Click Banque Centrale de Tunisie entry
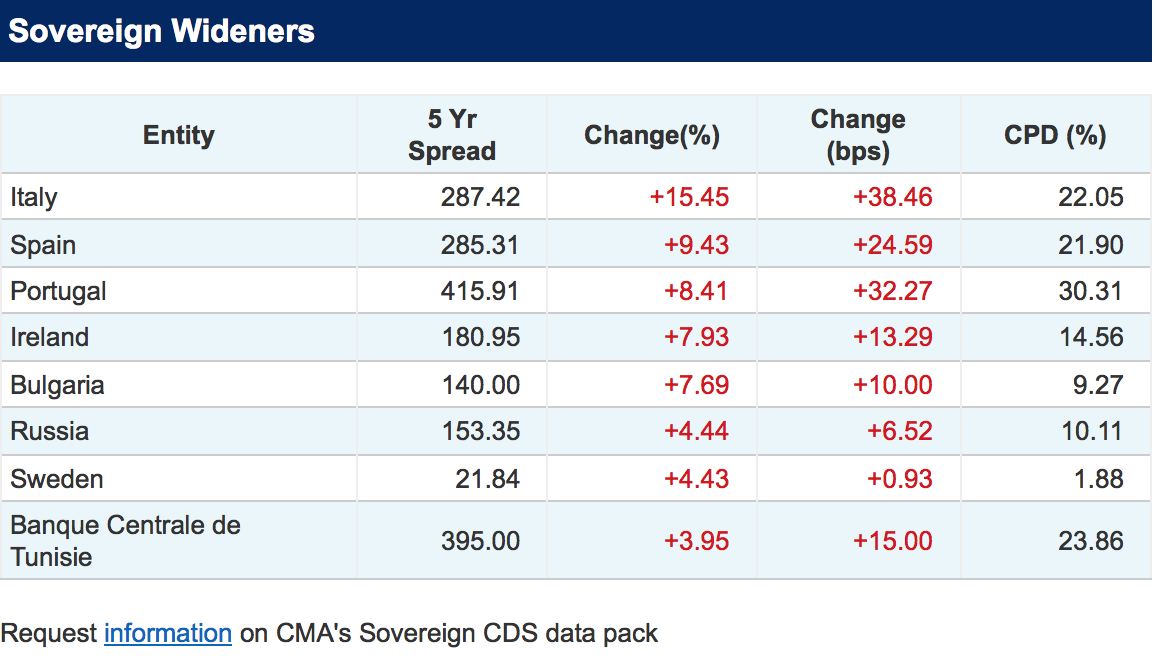This screenshot has width=1156, height=656. (x=125, y=541)
